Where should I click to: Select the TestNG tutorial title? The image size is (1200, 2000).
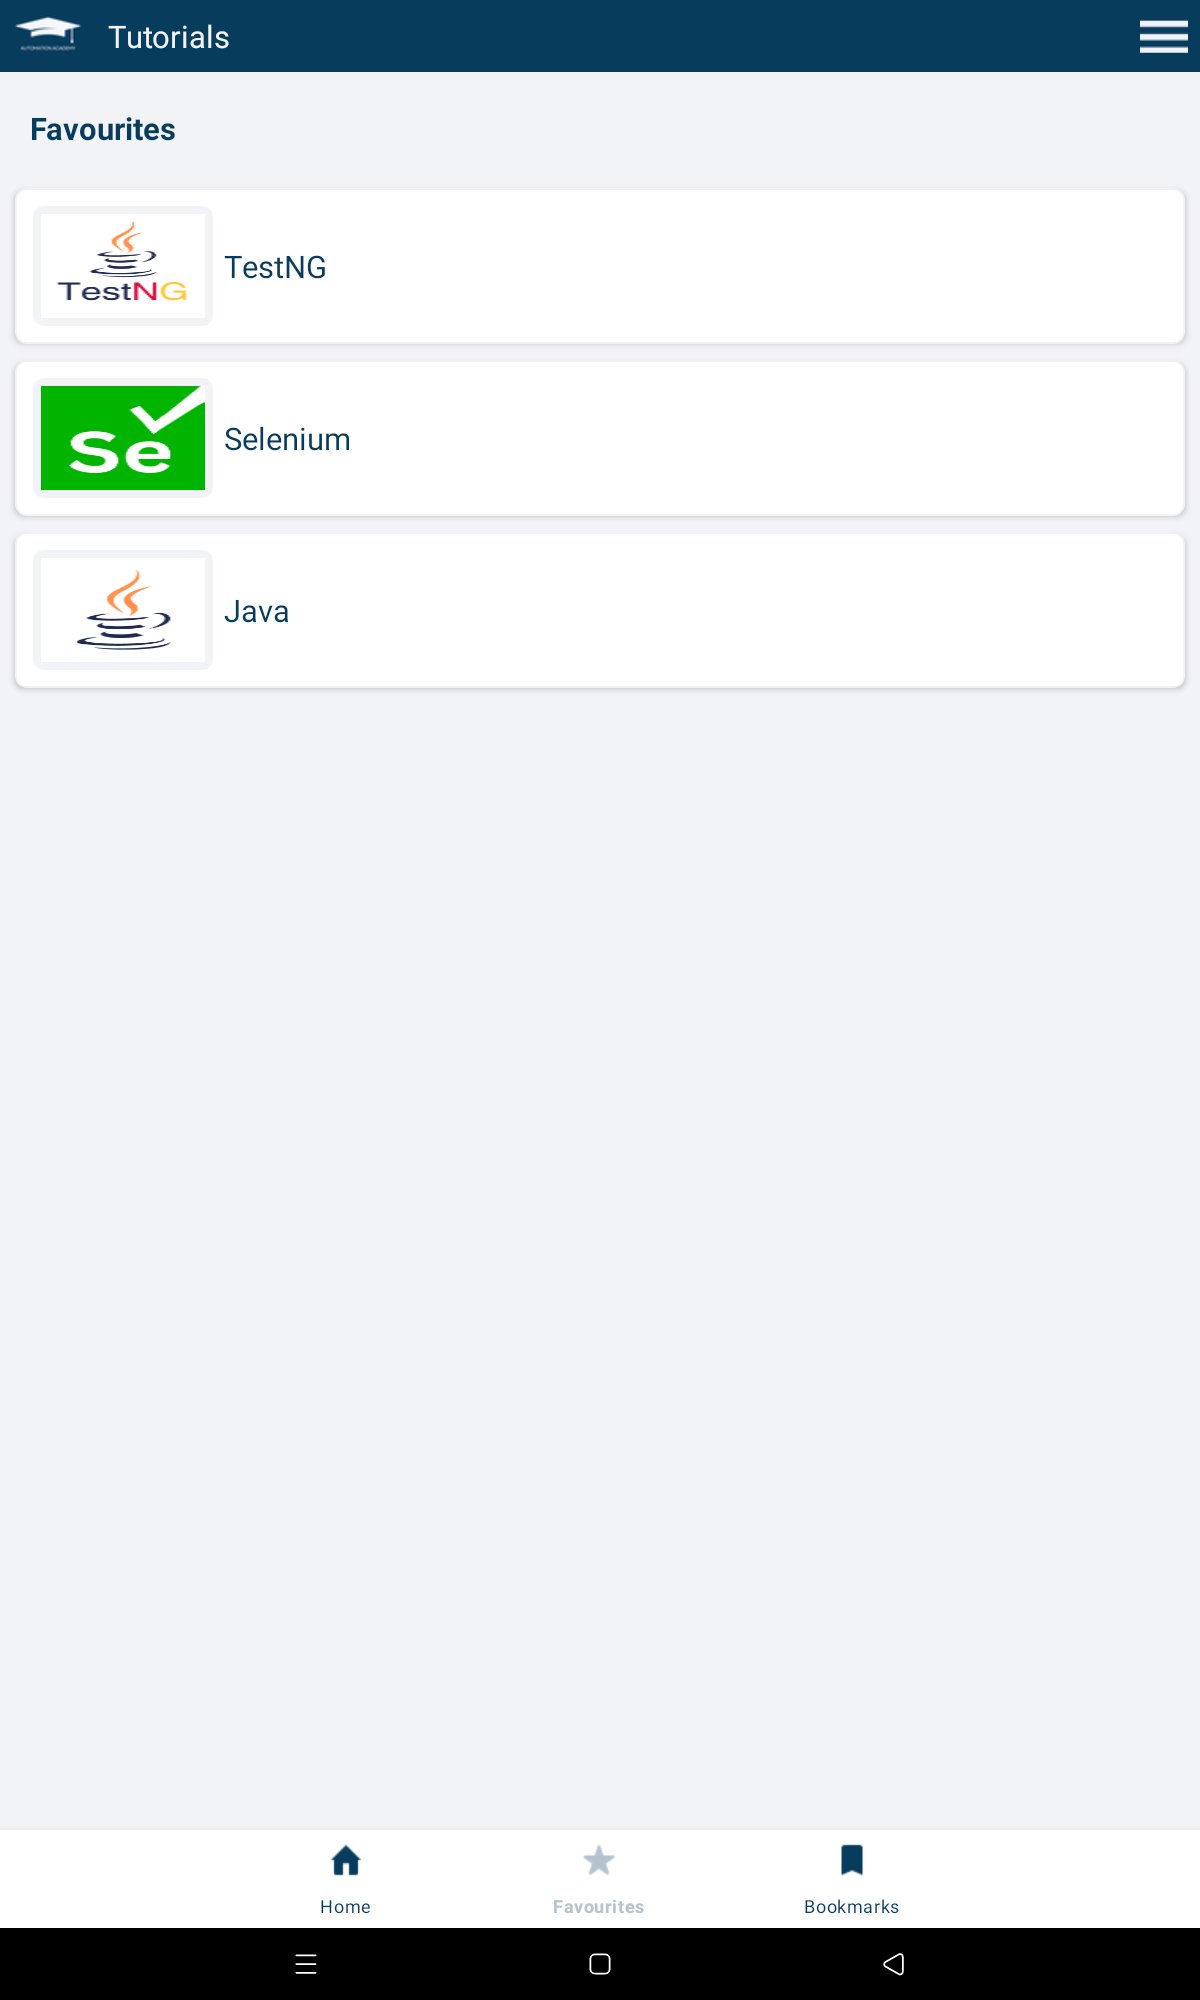[275, 267]
